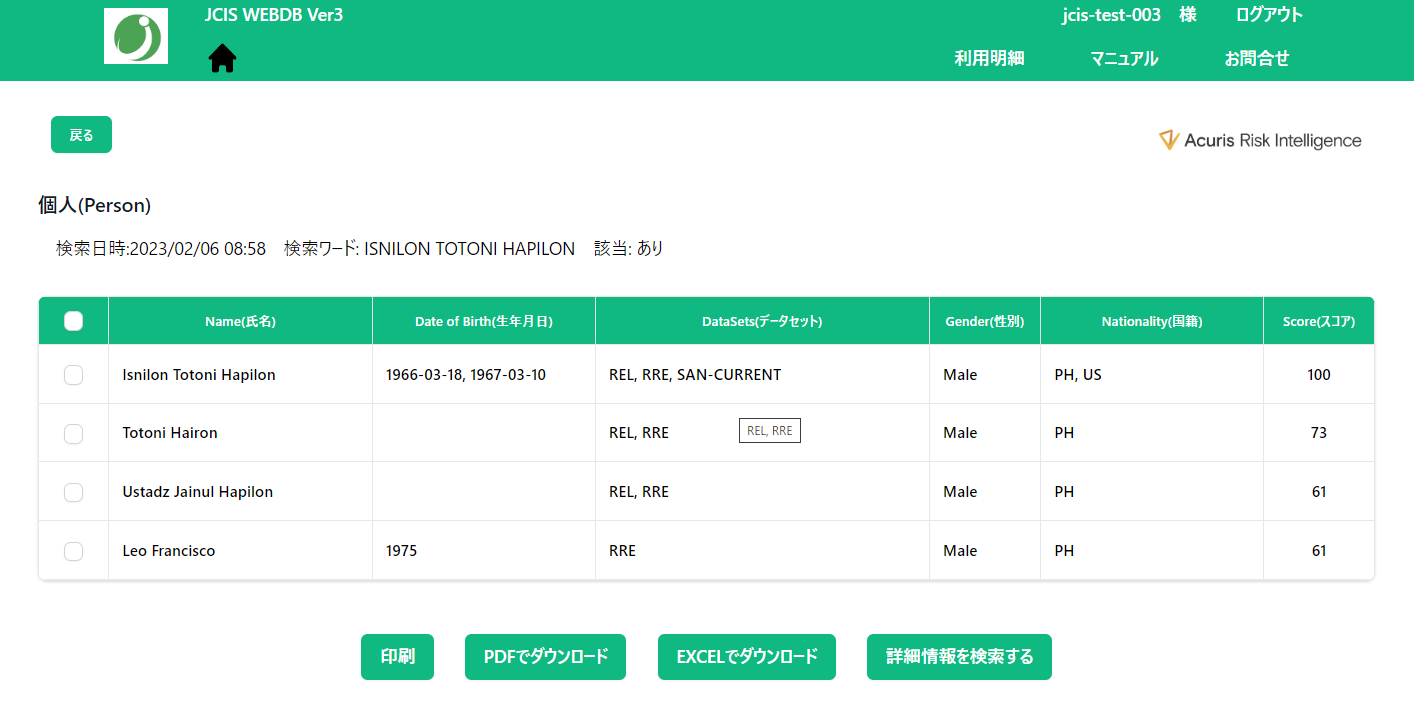
Task: Click the Score(スコア) column header
Action: coord(1318,320)
